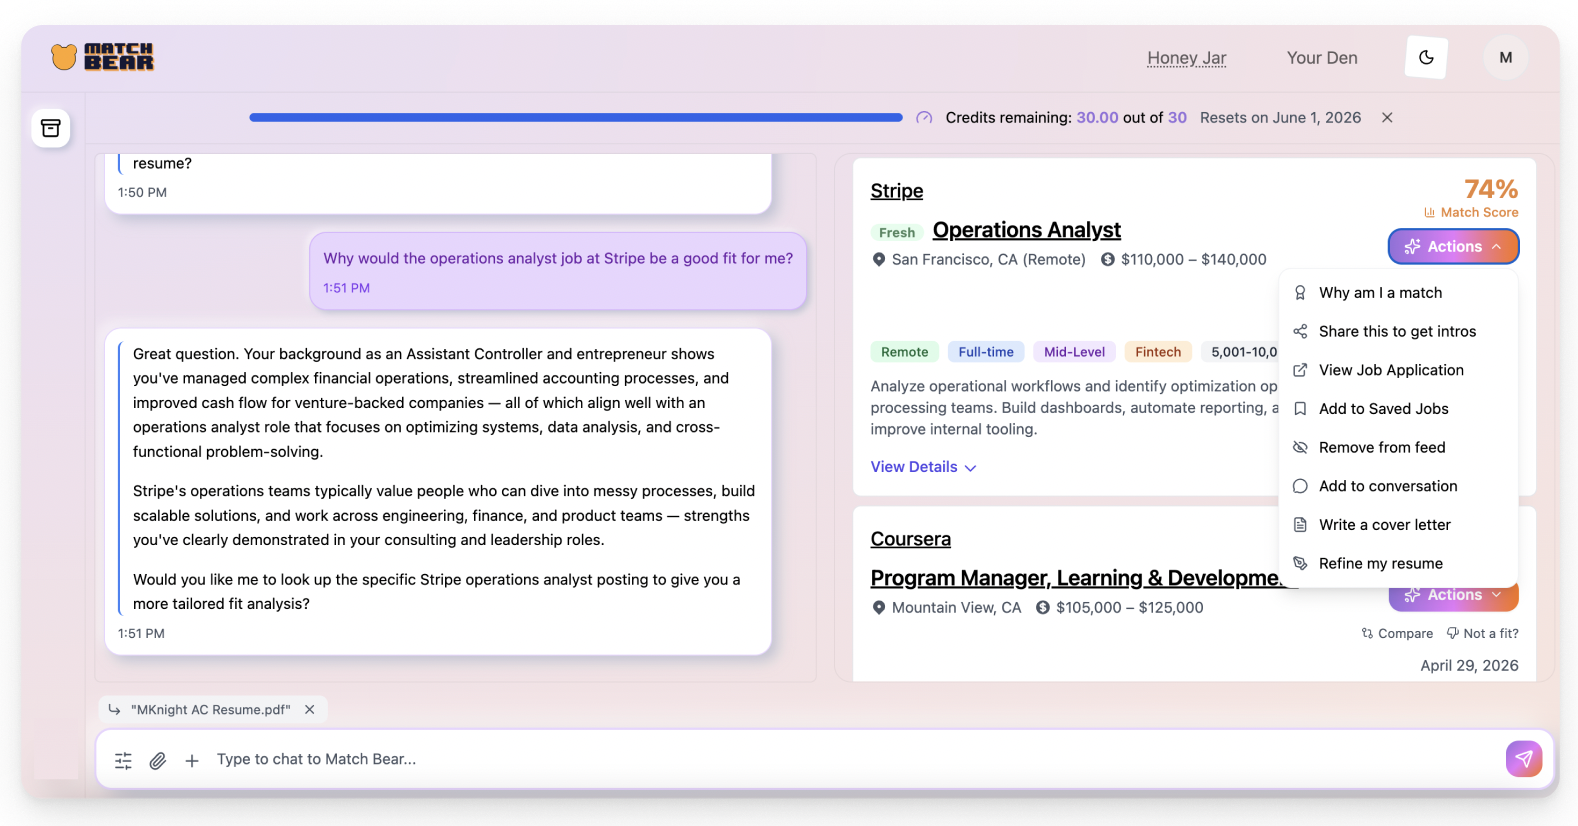Click the credits progress bar
The image size is (1578, 826).
click(576, 117)
